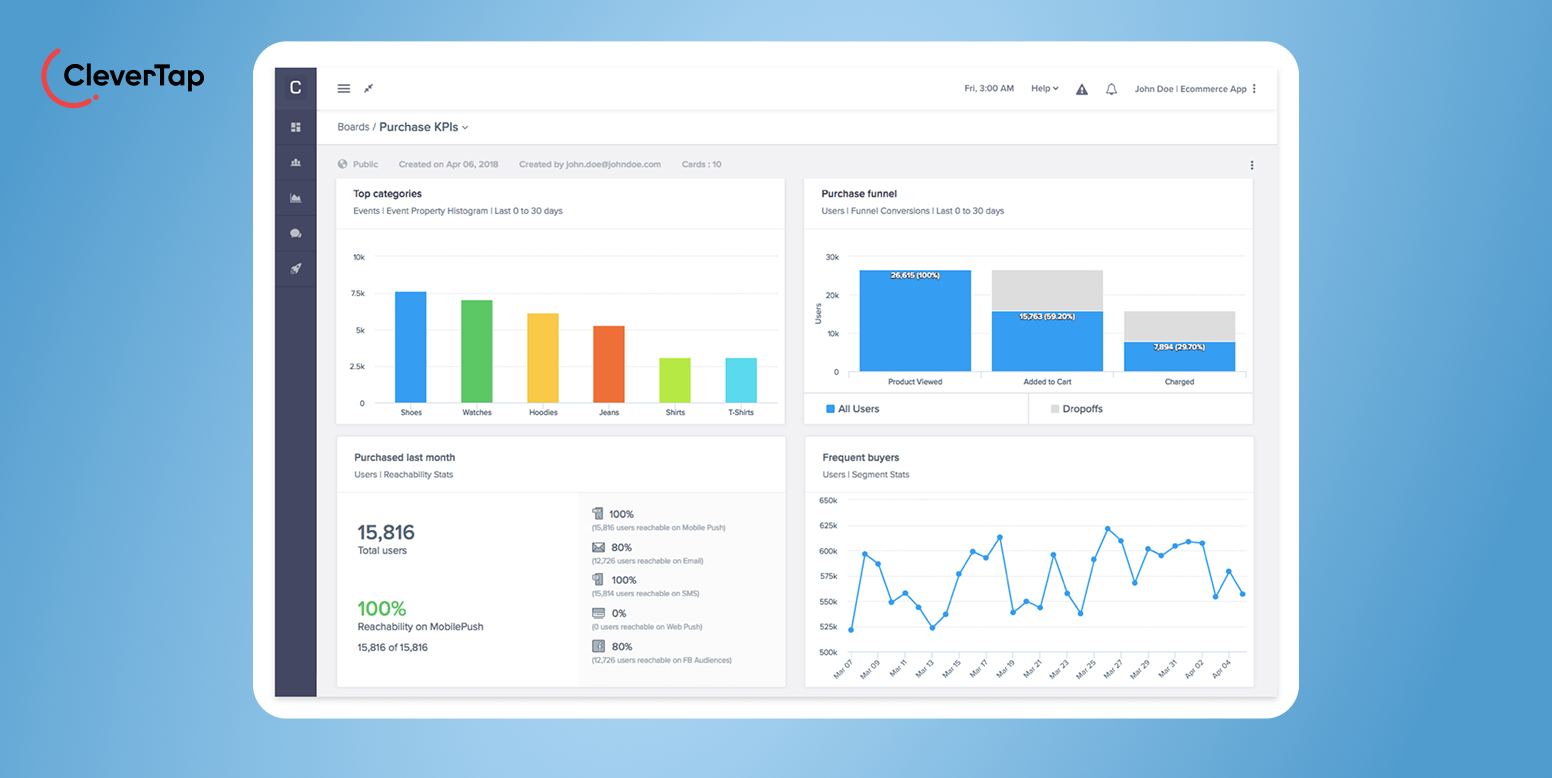Click the green 100% reachability value
Viewport: 1552px width, 778px height.
pyautogui.click(x=382, y=609)
